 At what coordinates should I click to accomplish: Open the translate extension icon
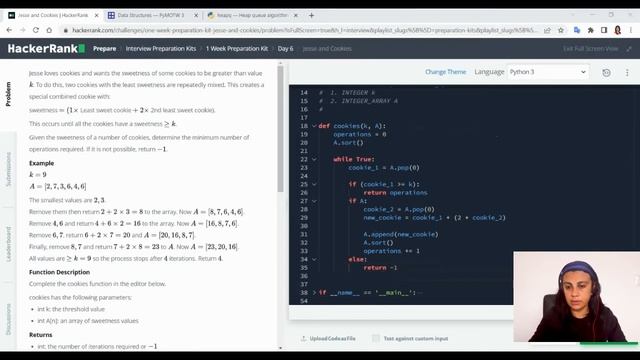pos(577,30)
